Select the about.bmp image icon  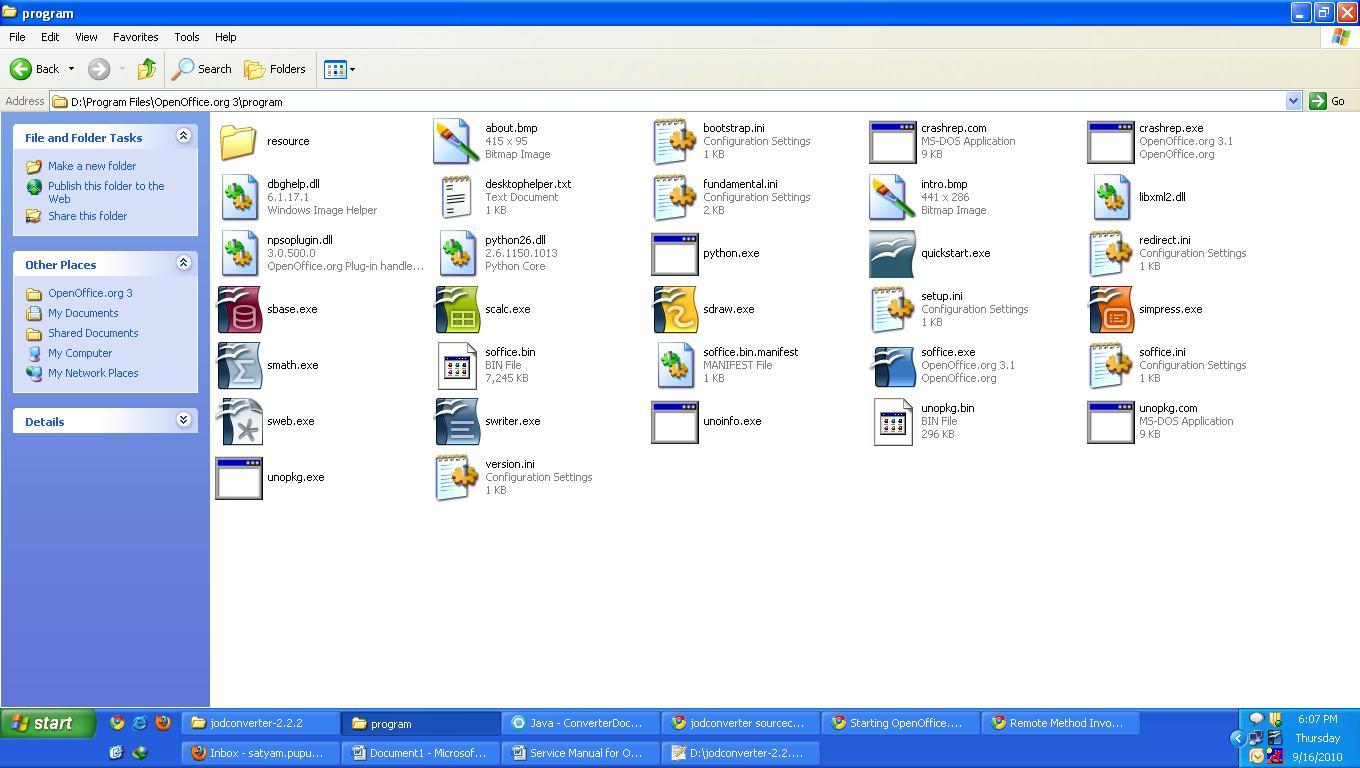point(457,142)
